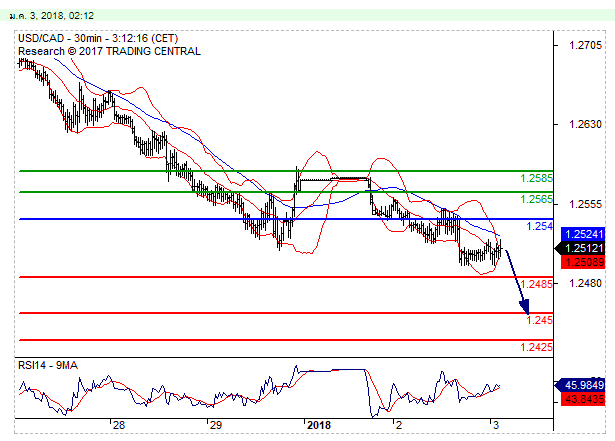Select the 'USD/CAD - 30min - 3:12:16 (CET)' title
This screenshot has width=615, height=441.
pyautogui.click(x=98, y=38)
